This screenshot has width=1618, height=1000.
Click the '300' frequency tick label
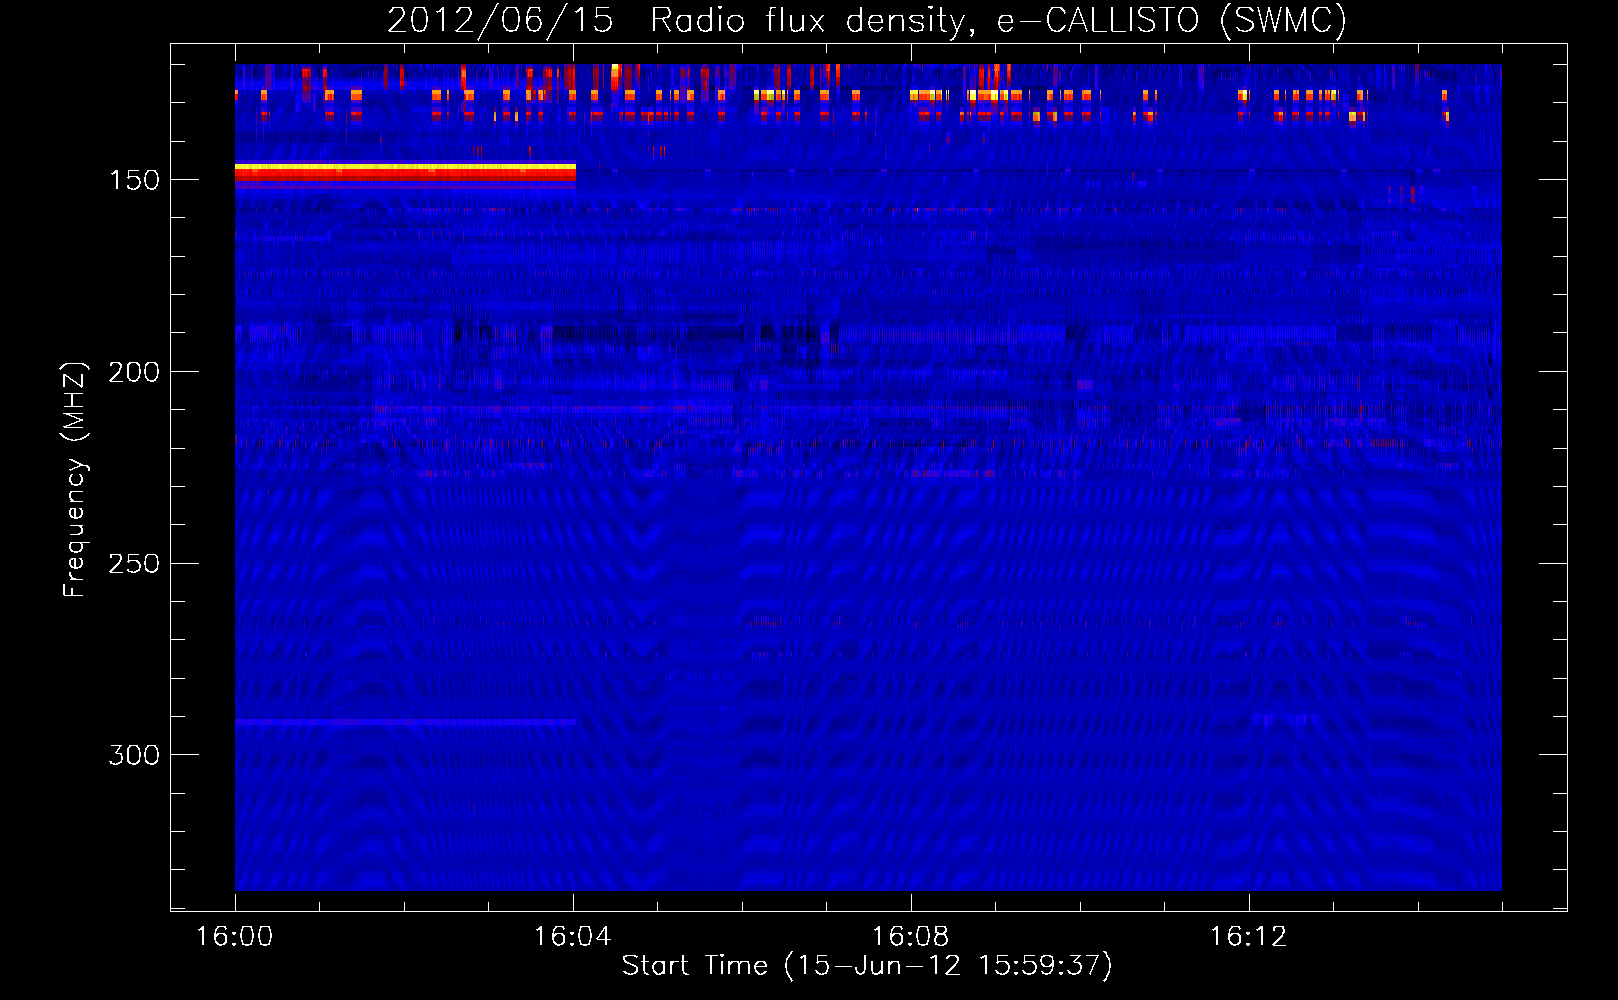point(135,755)
